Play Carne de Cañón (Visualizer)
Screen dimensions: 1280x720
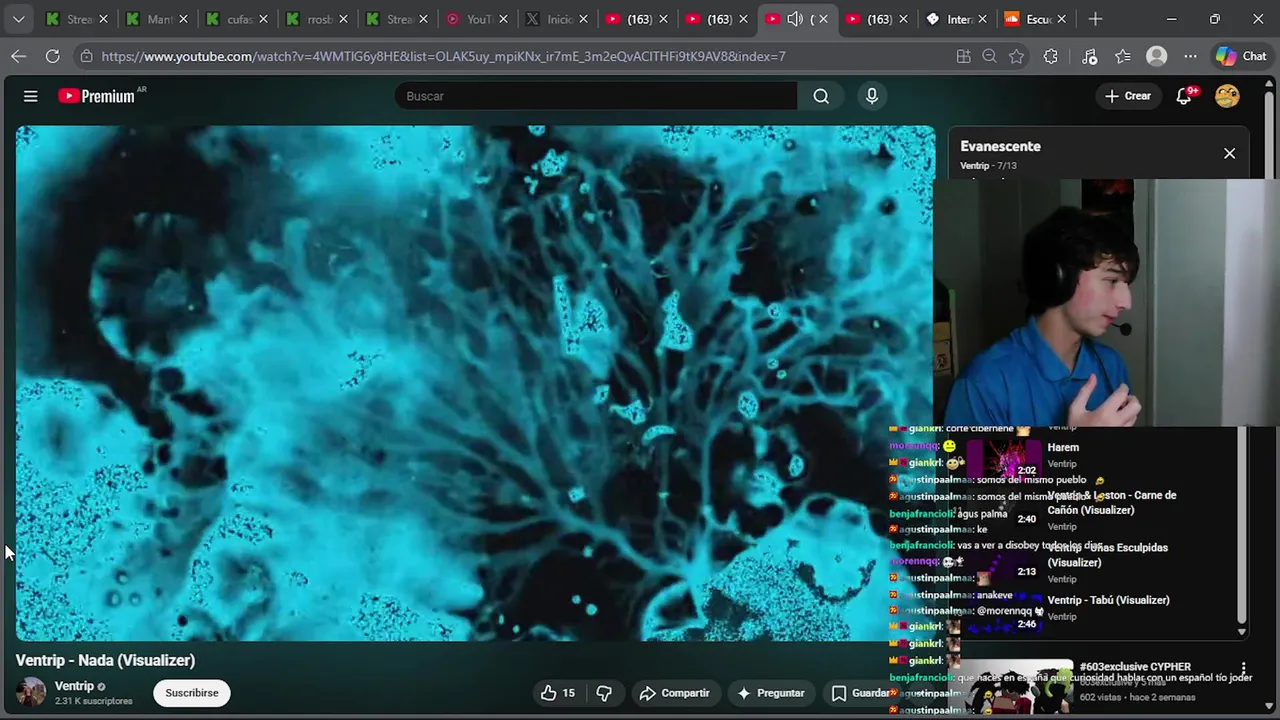(x=1111, y=503)
